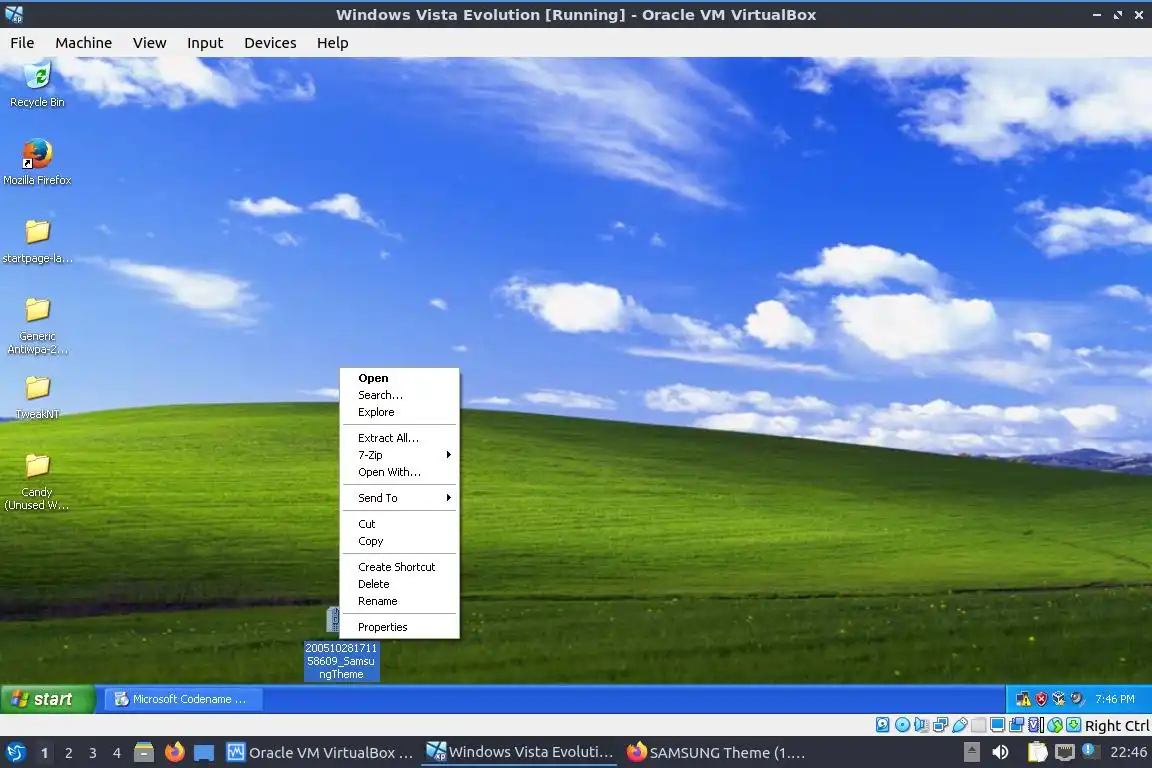Switch to workspace 3 on host panel
This screenshot has height=768, width=1152.
pos(93,753)
